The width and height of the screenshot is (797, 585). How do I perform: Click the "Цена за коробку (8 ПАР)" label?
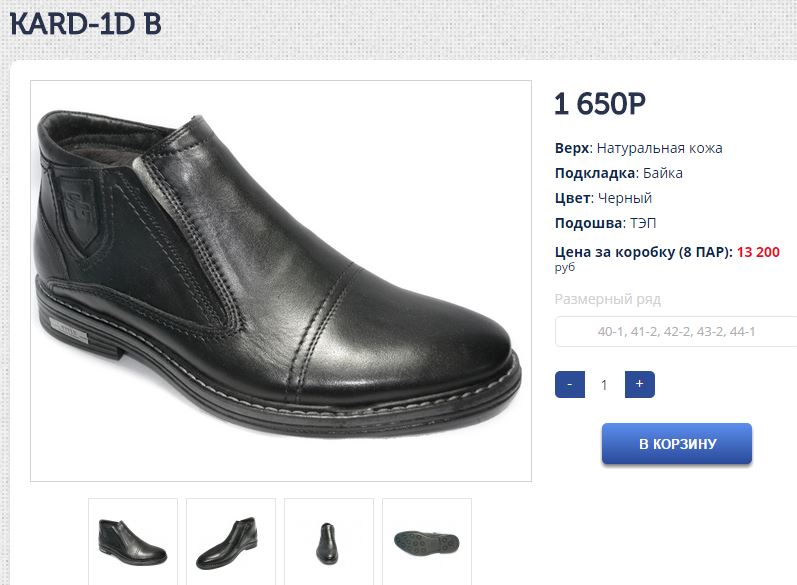point(643,252)
